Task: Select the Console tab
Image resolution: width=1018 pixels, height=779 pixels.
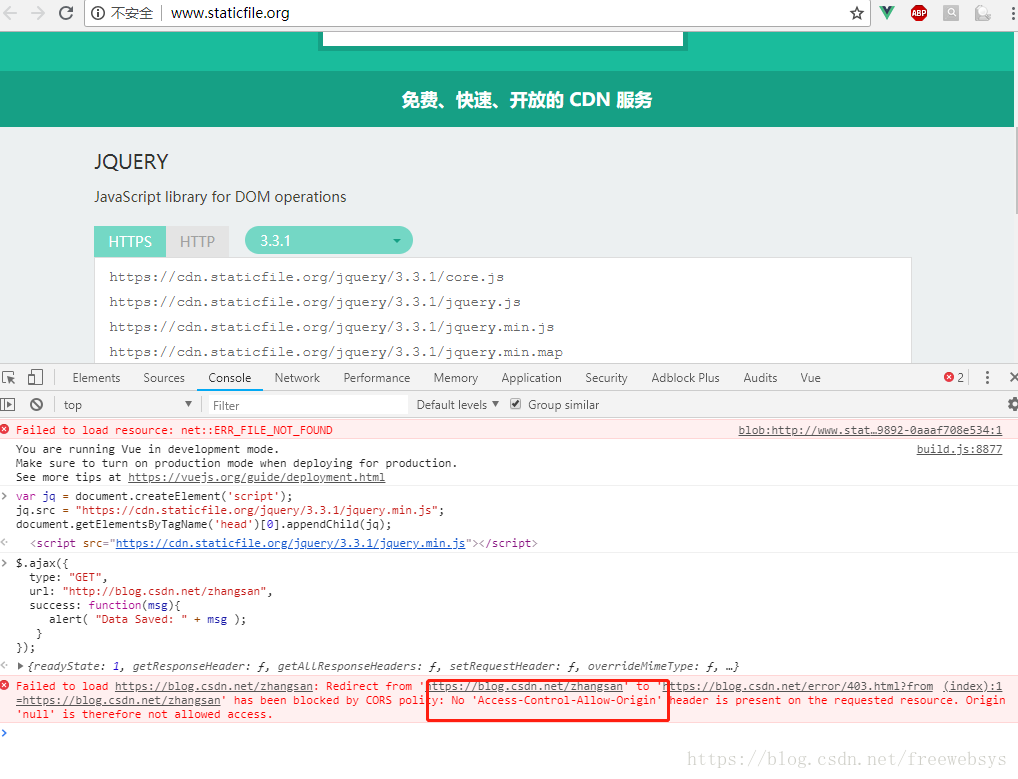Action: point(229,378)
